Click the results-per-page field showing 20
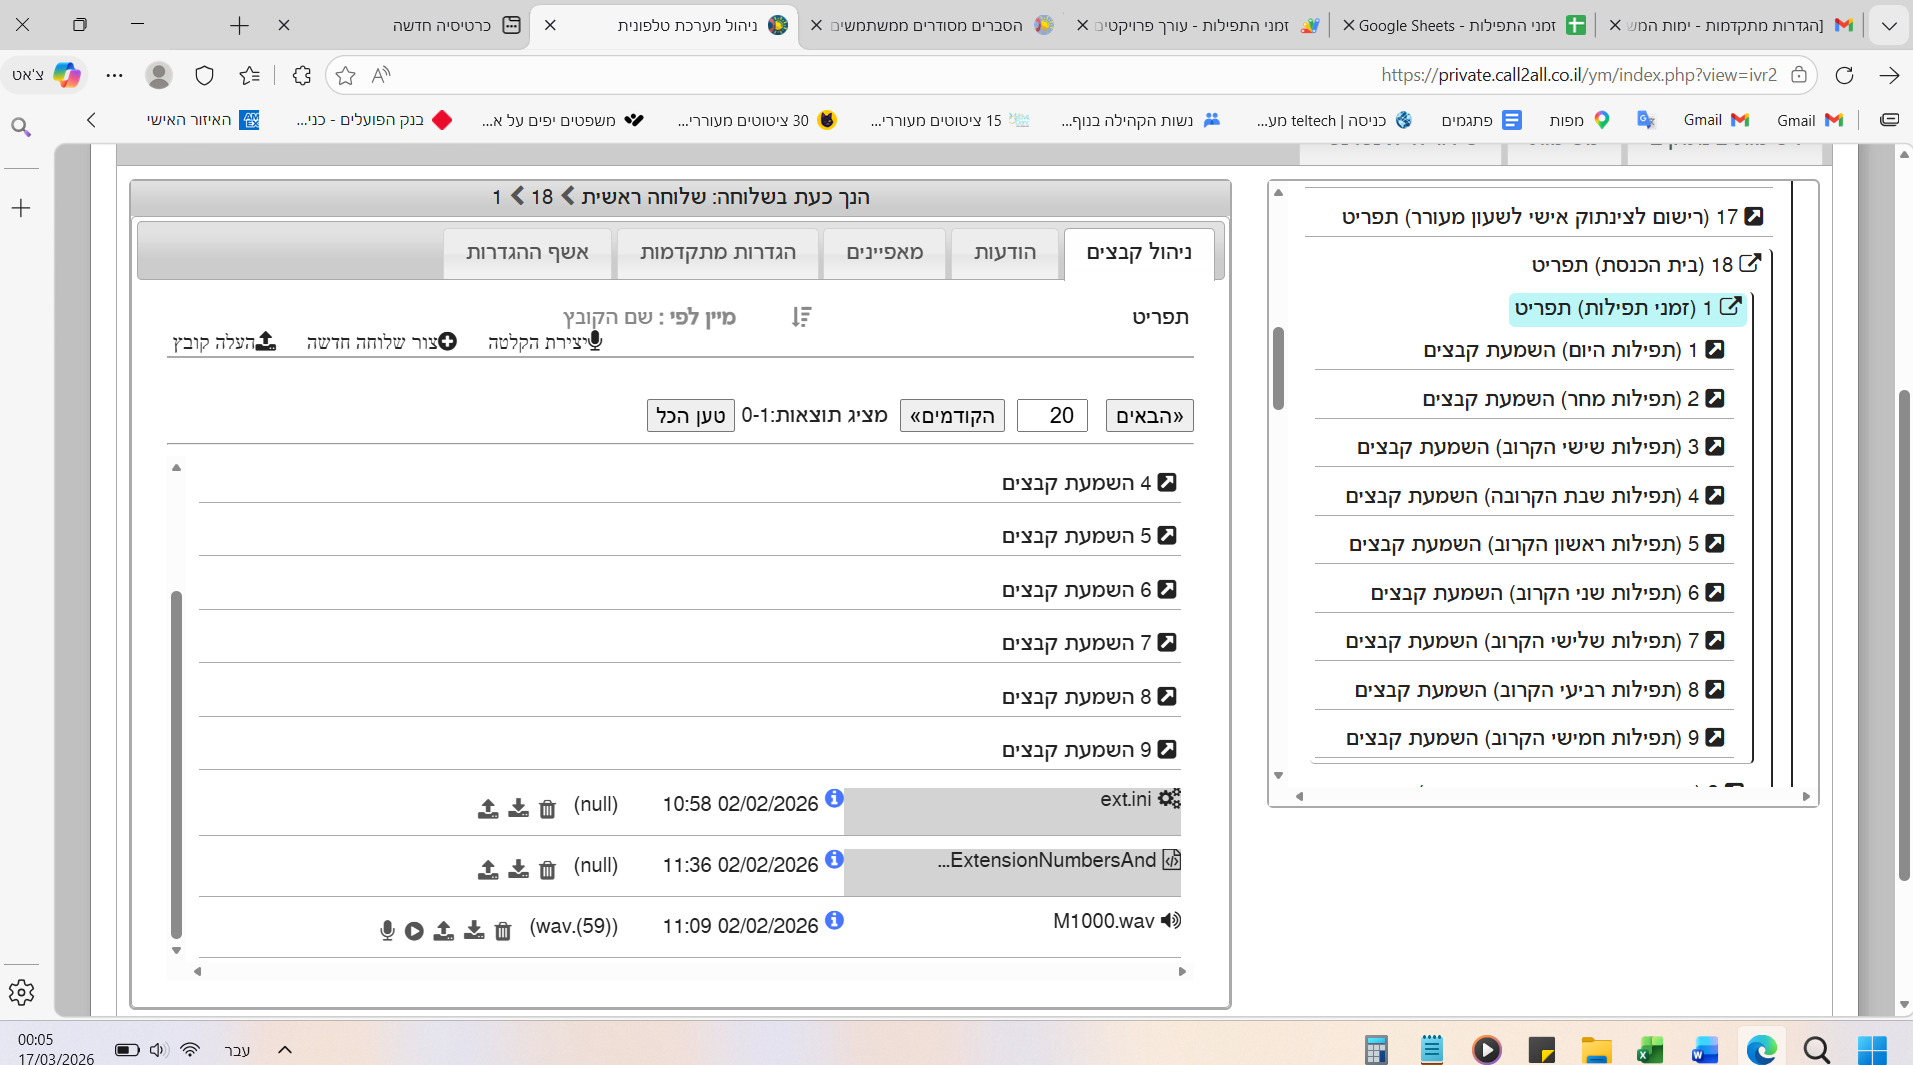 tap(1052, 415)
